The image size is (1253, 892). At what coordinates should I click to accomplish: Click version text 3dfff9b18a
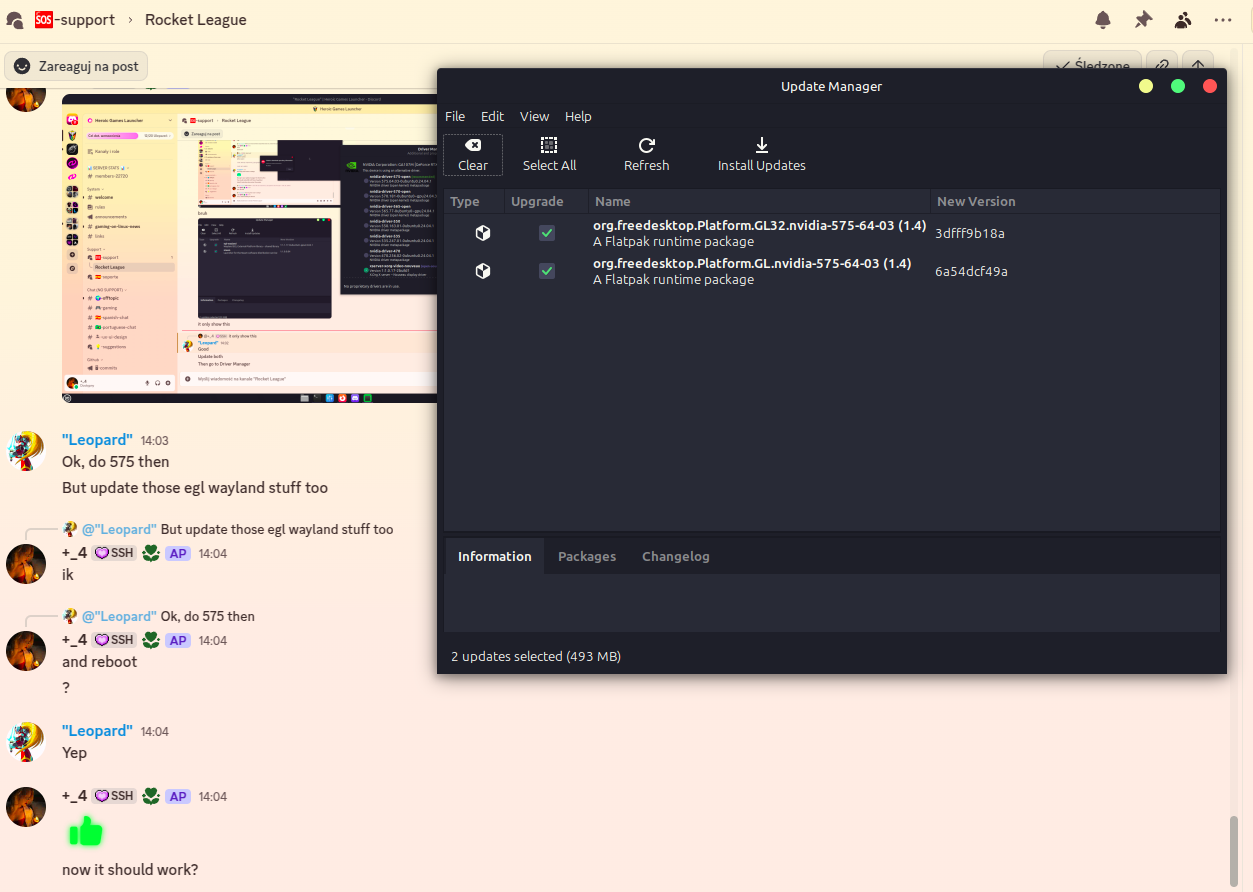click(x=970, y=233)
